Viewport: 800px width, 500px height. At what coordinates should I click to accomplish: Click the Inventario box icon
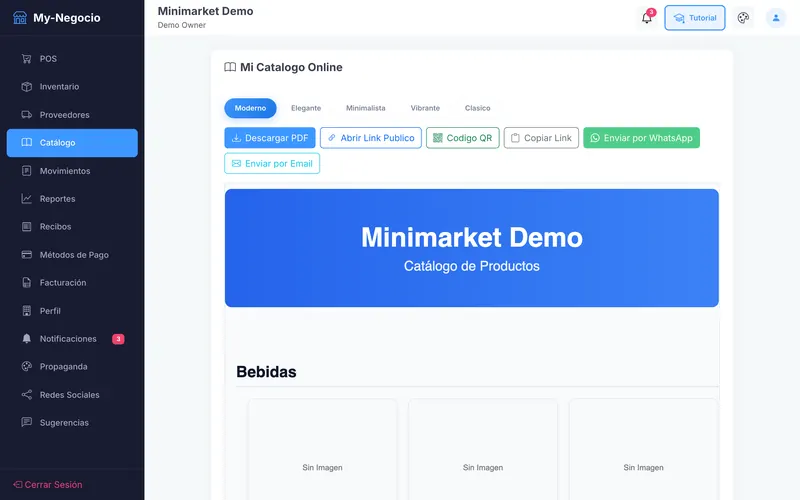click(x=27, y=87)
